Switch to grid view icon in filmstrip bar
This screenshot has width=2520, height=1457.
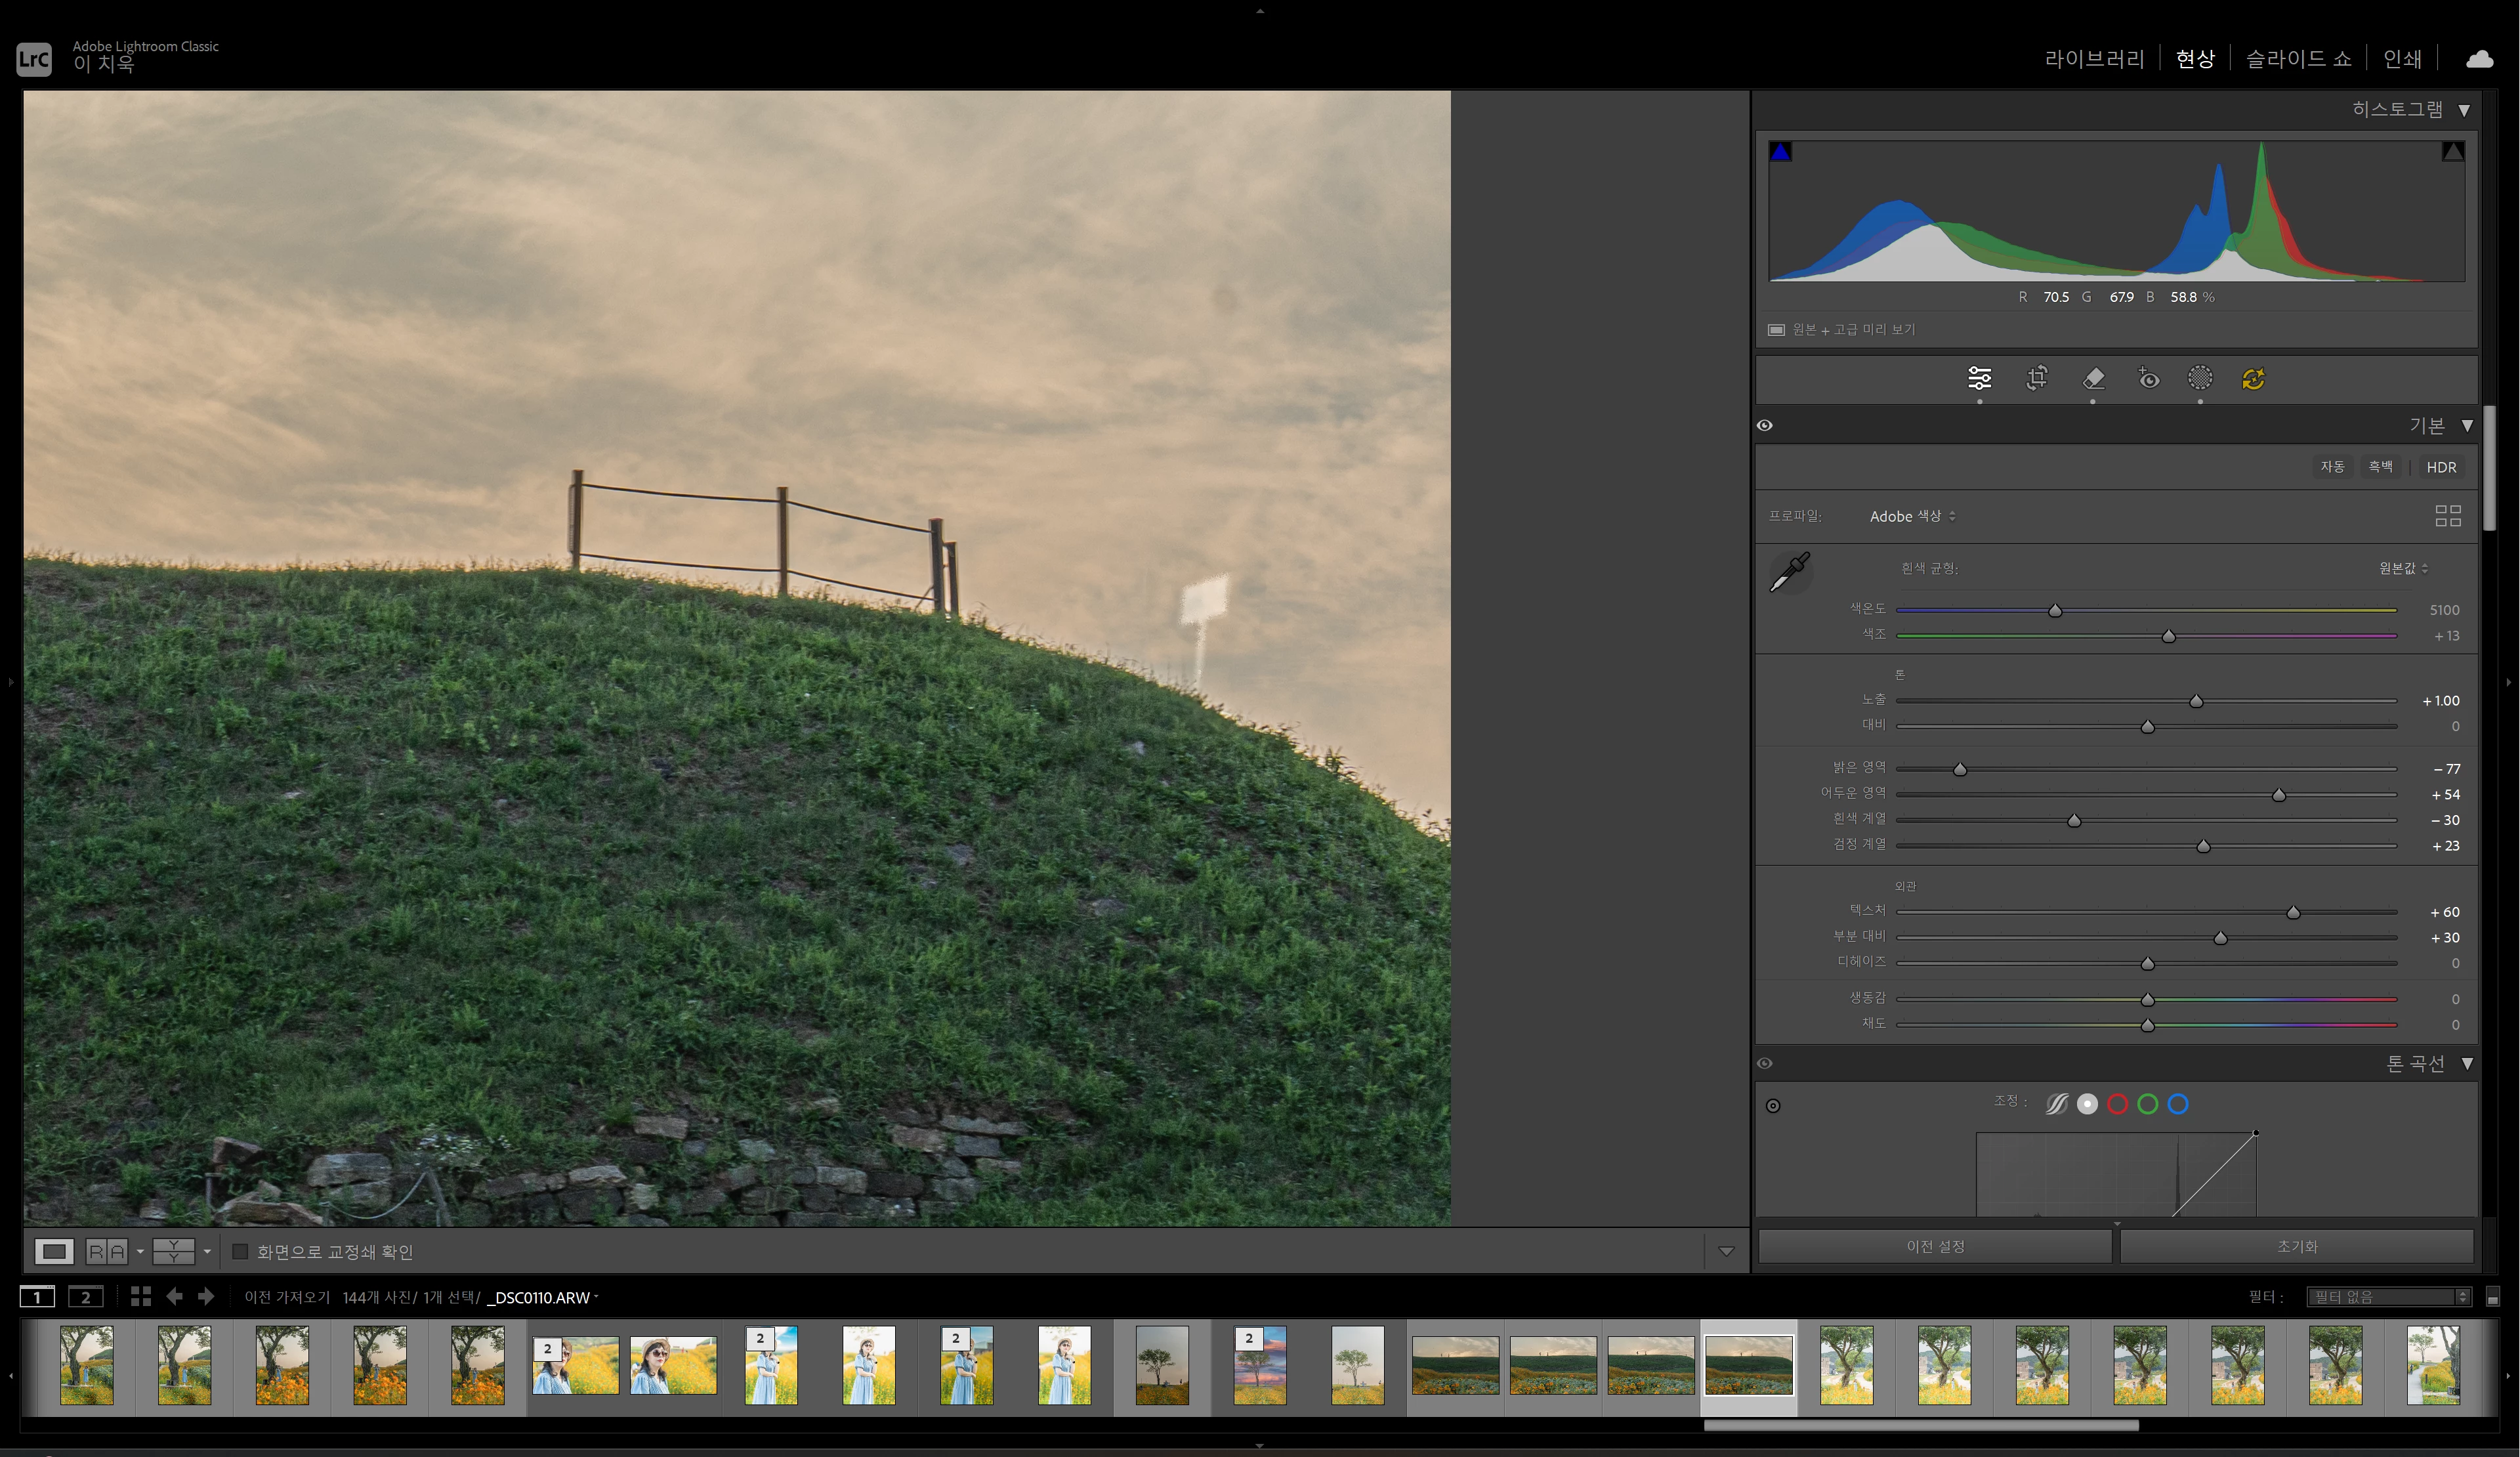140,1296
